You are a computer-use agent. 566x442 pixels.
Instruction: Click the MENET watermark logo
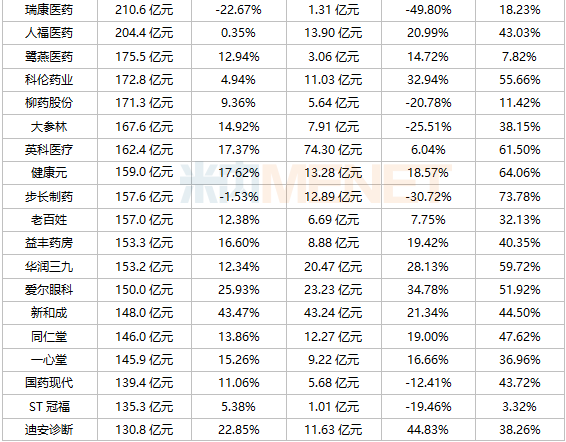click(316, 183)
